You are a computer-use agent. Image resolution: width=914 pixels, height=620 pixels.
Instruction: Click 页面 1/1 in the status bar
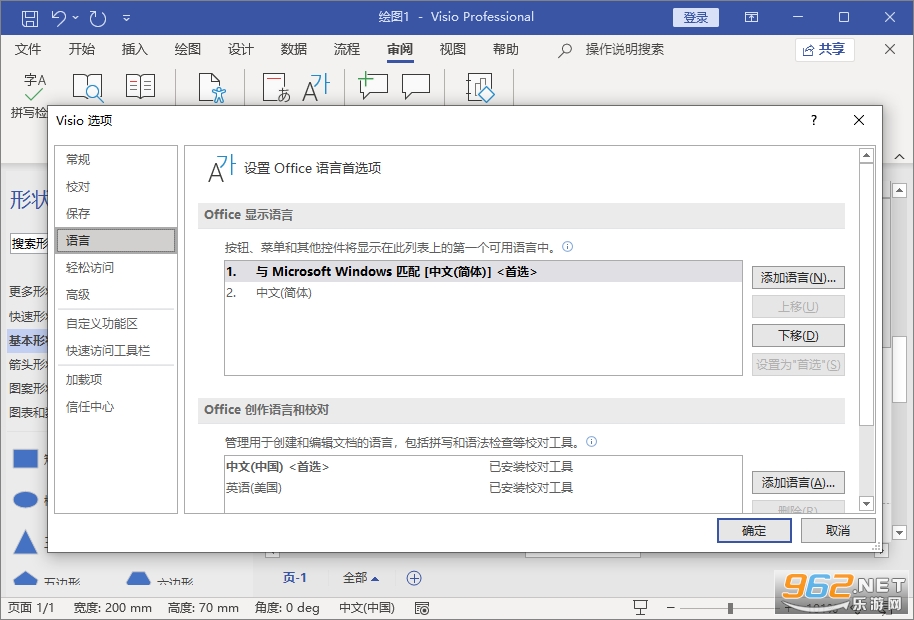click(x=31, y=608)
